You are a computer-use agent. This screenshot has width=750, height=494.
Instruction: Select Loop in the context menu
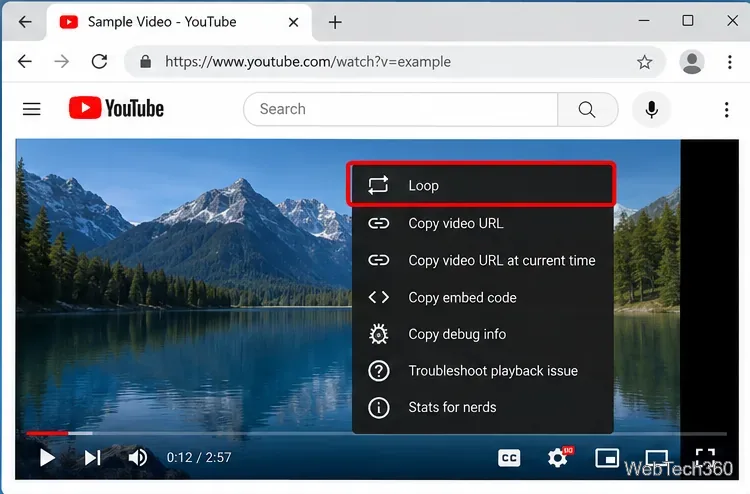[481, 185]
